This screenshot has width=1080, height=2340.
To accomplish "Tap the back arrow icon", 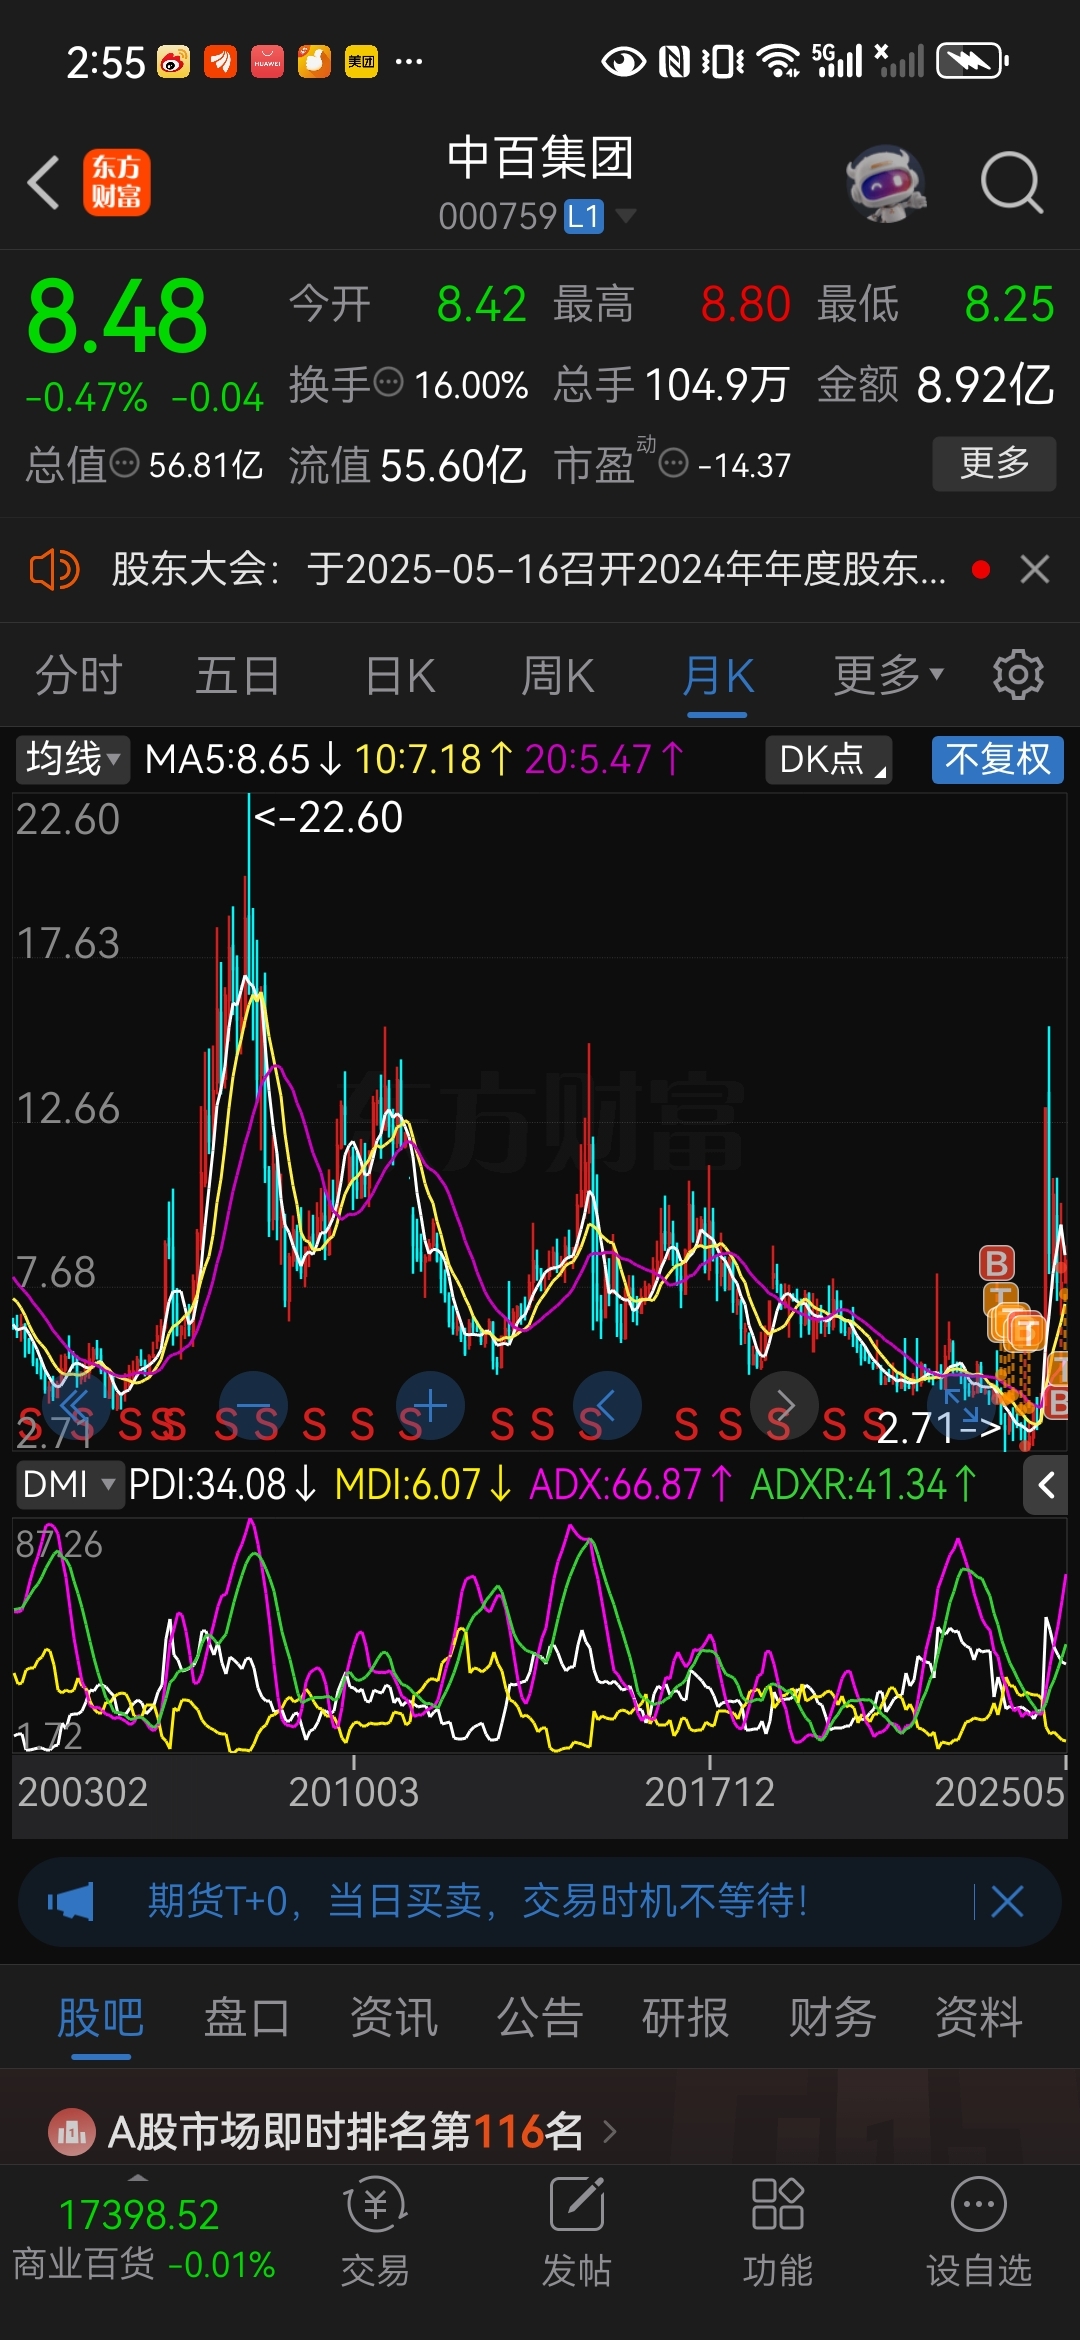I will tap(44, 182).
